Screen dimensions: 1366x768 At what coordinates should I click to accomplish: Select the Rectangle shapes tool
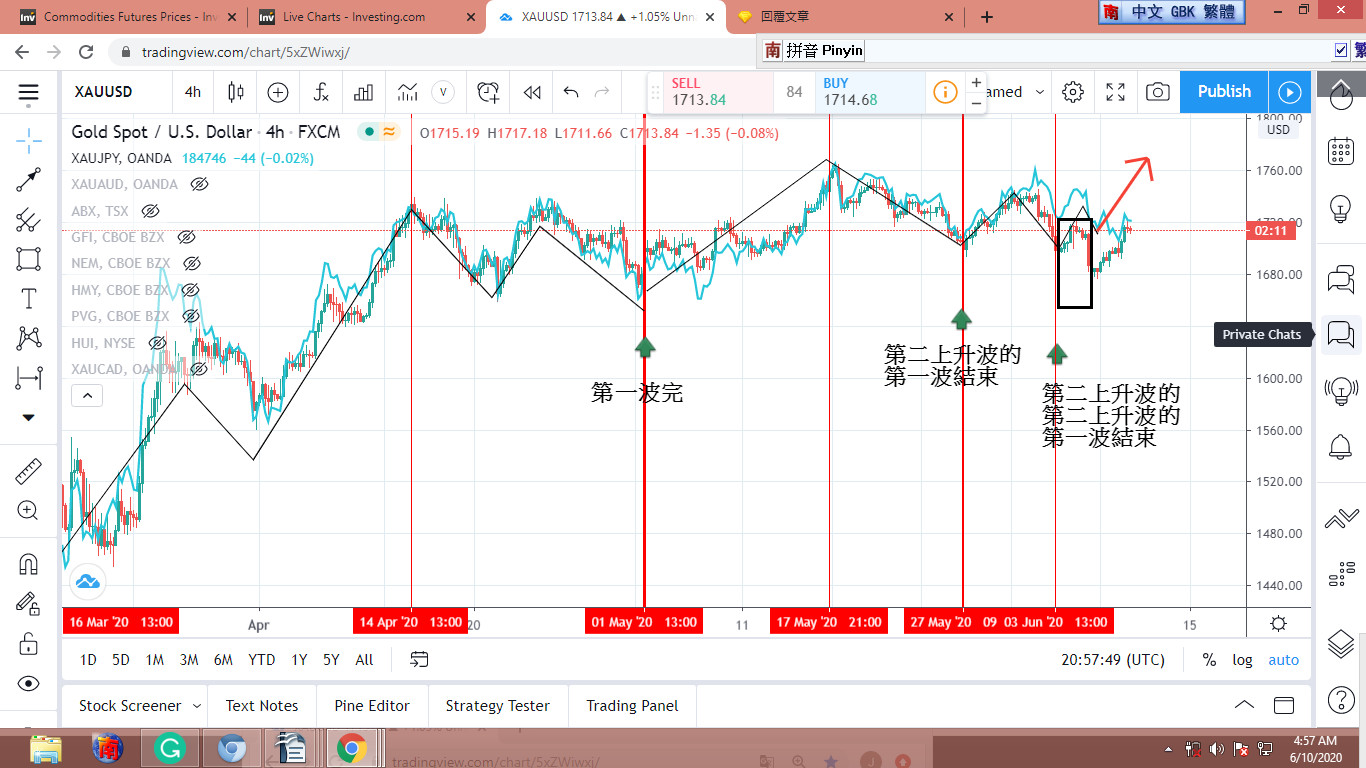point(29,259)
